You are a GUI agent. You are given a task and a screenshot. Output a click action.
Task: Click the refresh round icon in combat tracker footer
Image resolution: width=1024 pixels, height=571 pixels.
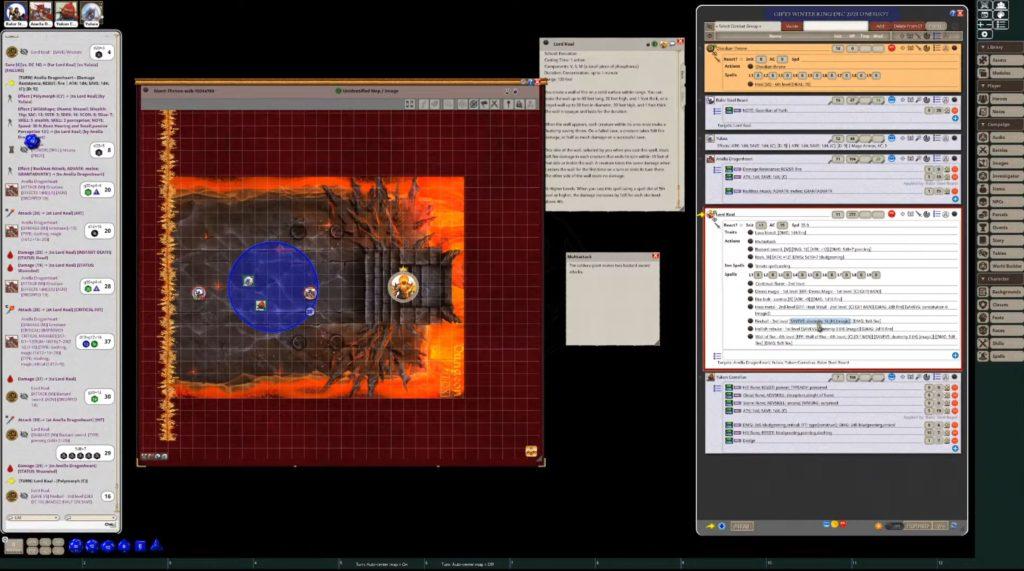(x=953, y=525)
